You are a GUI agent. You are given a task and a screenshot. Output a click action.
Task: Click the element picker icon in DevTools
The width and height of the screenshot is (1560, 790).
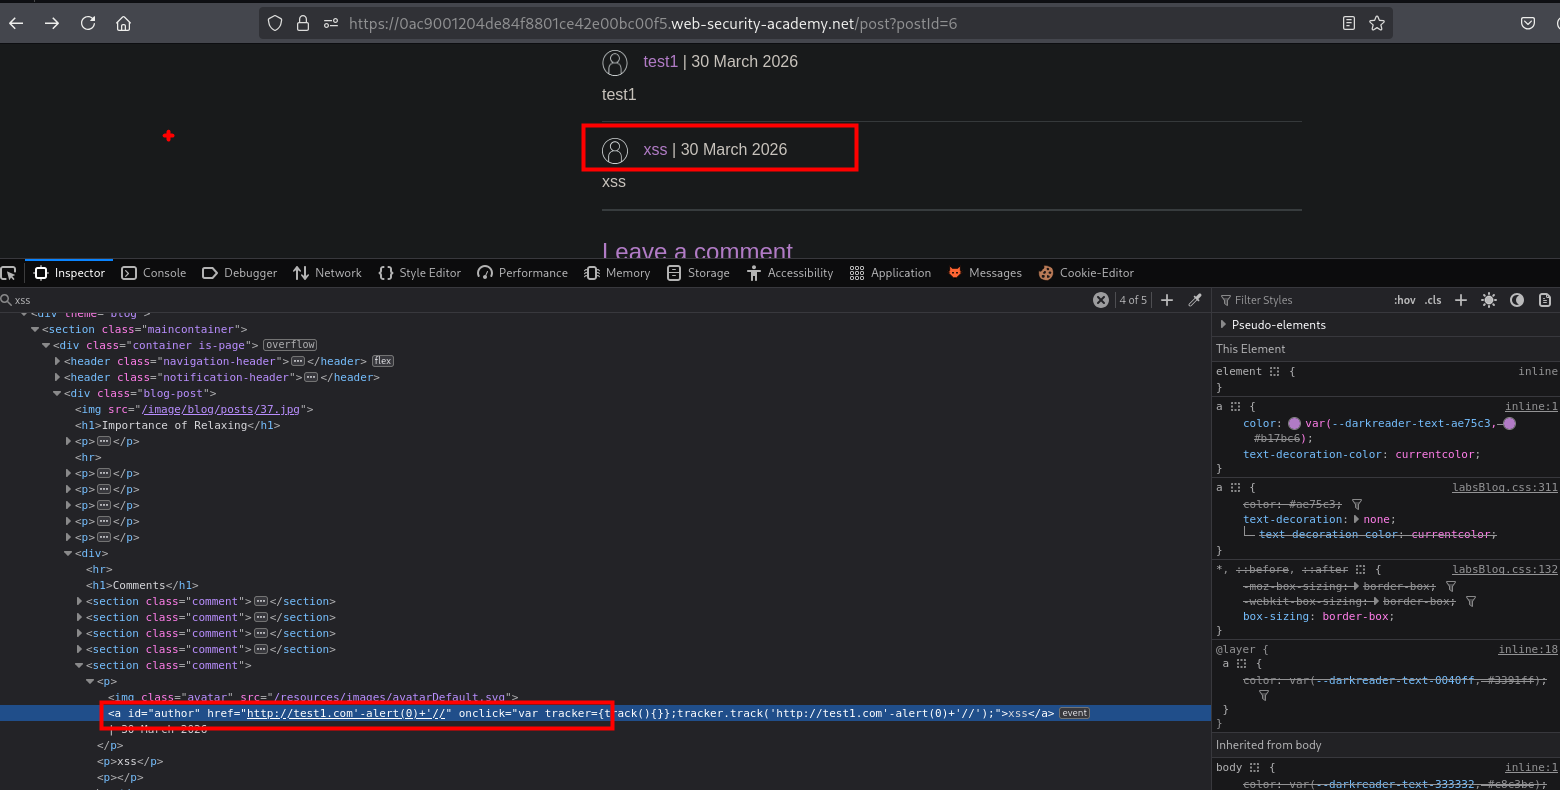9,273
